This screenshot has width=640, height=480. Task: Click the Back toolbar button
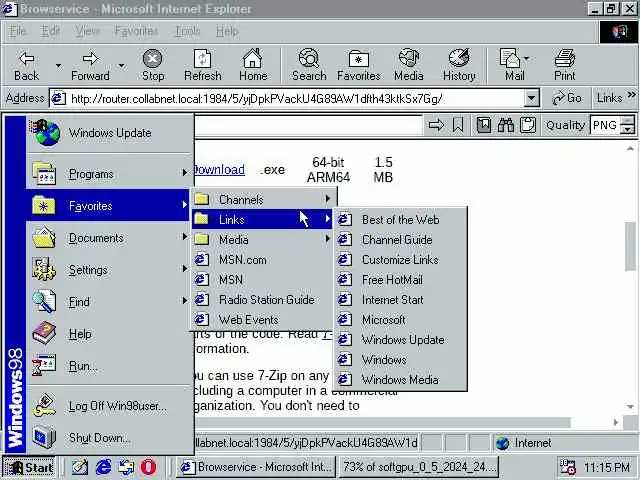coord(27,65)
